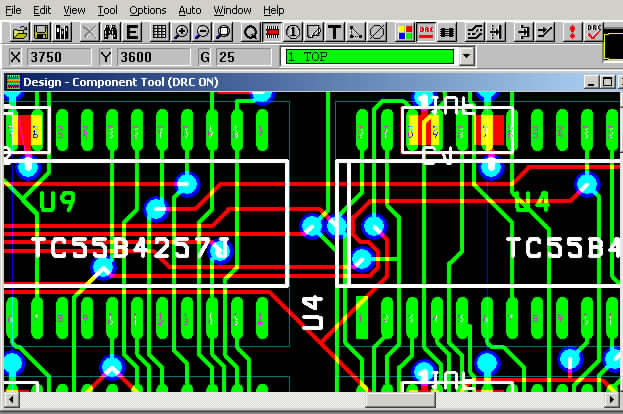Viewport: 623px width, 414px height.
Task: Toggle Online DRC red icon
Action: (x=426, y=32)
